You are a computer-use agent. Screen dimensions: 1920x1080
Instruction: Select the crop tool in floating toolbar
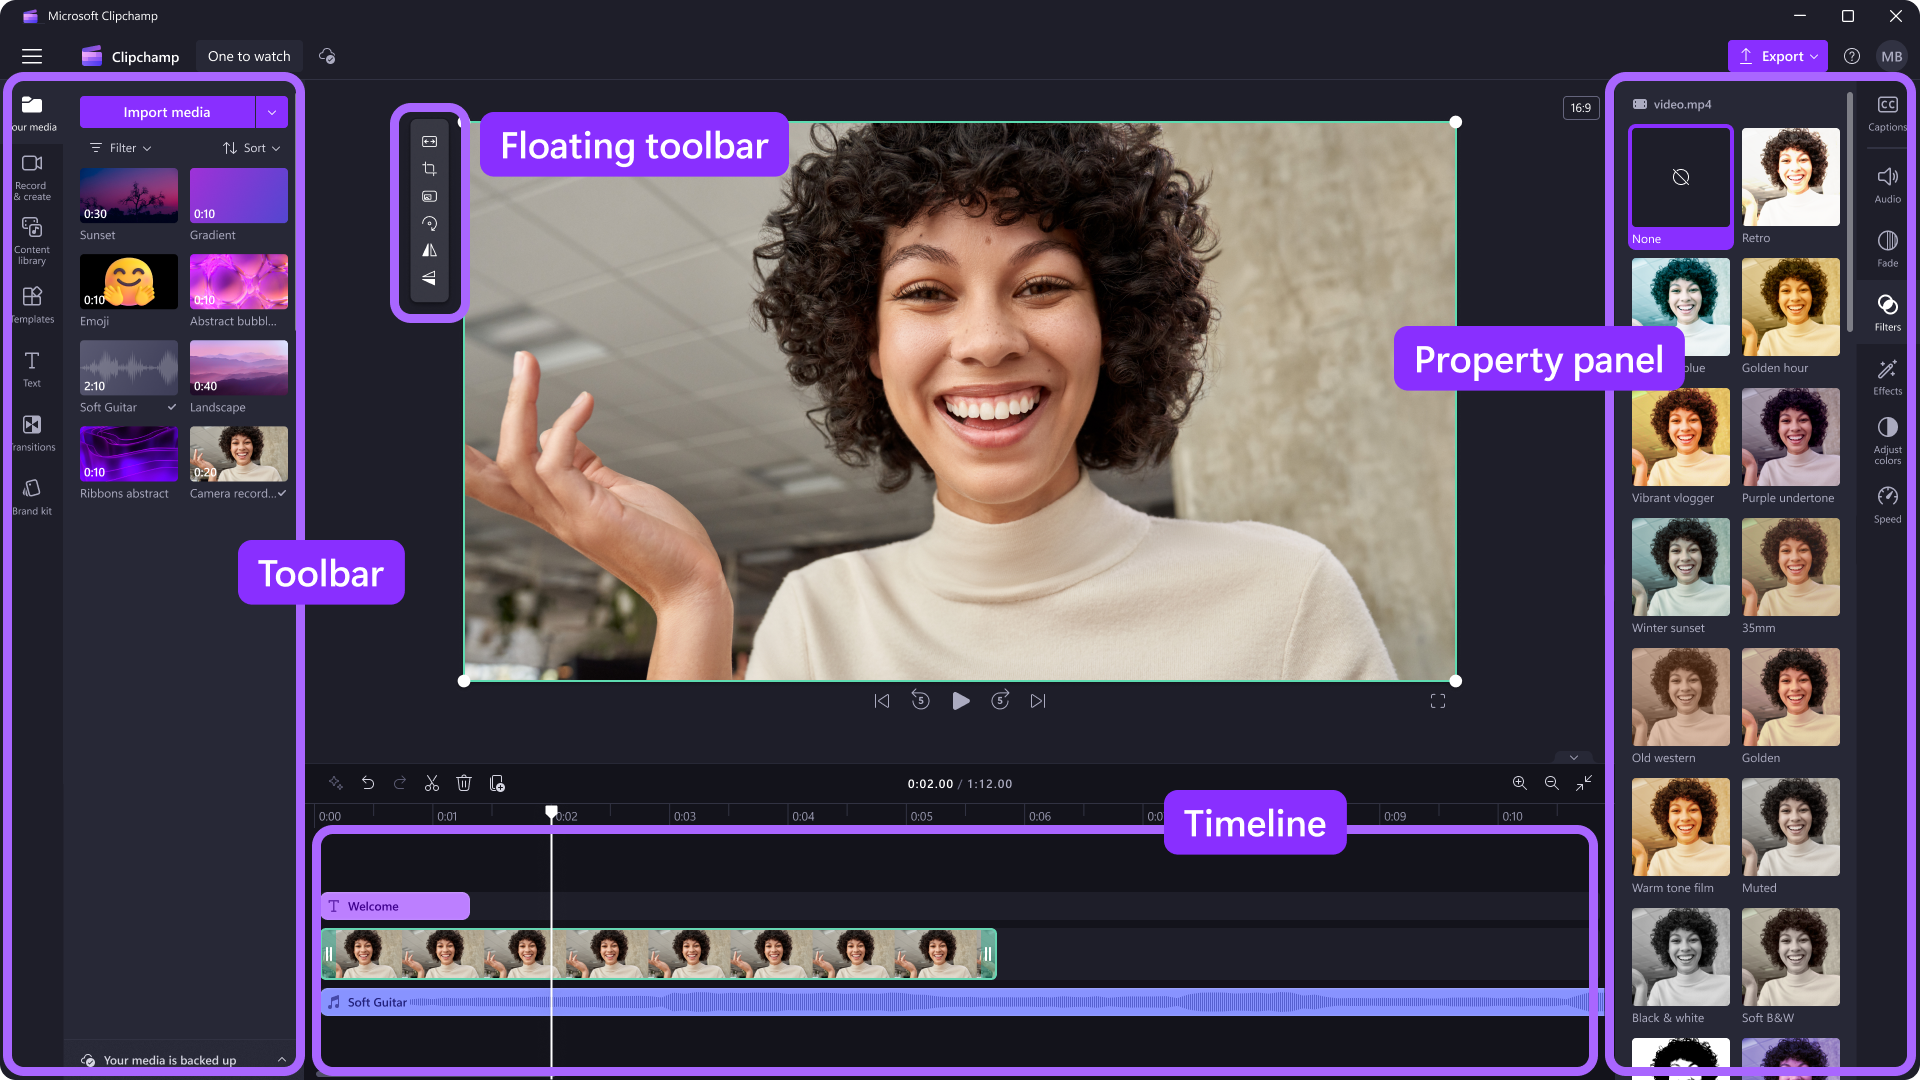[x=429, y=169]
